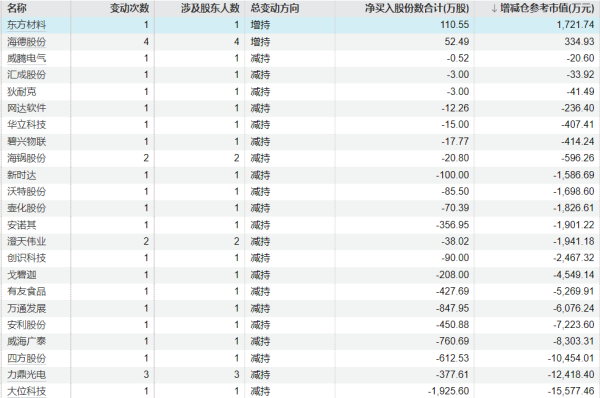Select the -10,454.01 market value cell
The width and height of the screenshot is (600, 398).
click(571, 358)
